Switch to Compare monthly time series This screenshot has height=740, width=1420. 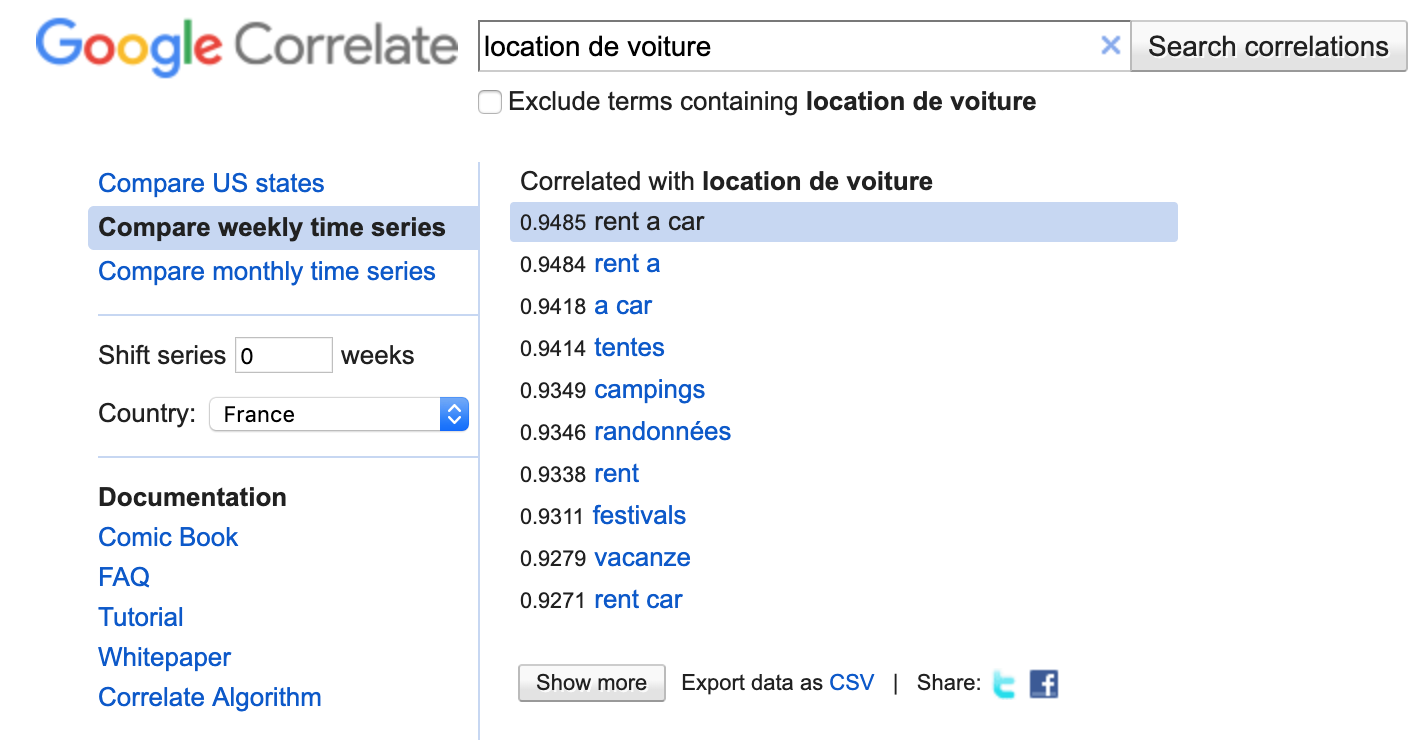pyautogui.click(x=266, y=271)
